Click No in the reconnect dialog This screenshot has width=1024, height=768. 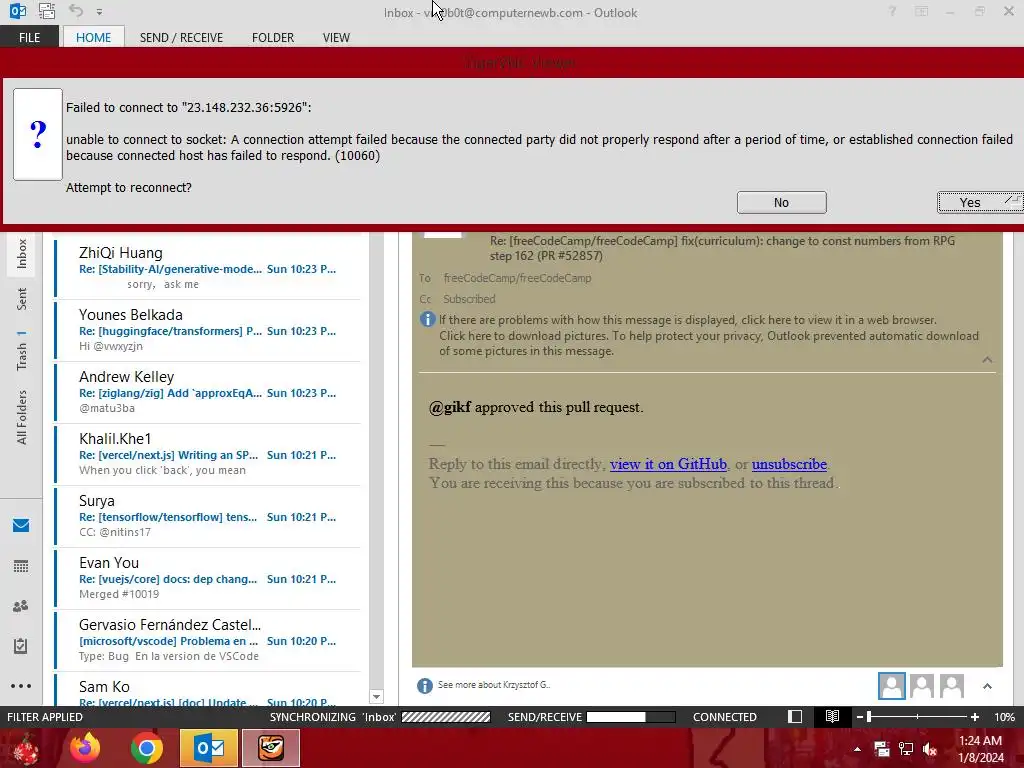pyautogui.click(x=782, y=202)
